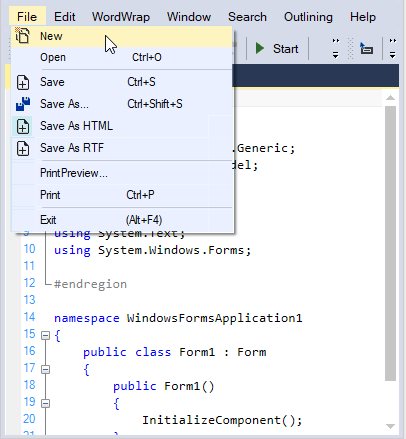Click the vertical scrollbar thumb
Image resolution: width=406 pixels, height=439 pixels.
pyautogui.click(x=390, y=243)
